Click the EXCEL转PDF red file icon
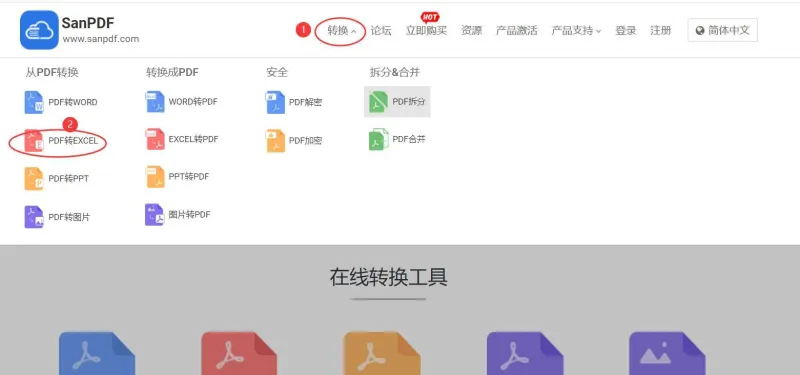 pyautogui.click(x=155, y=139)
